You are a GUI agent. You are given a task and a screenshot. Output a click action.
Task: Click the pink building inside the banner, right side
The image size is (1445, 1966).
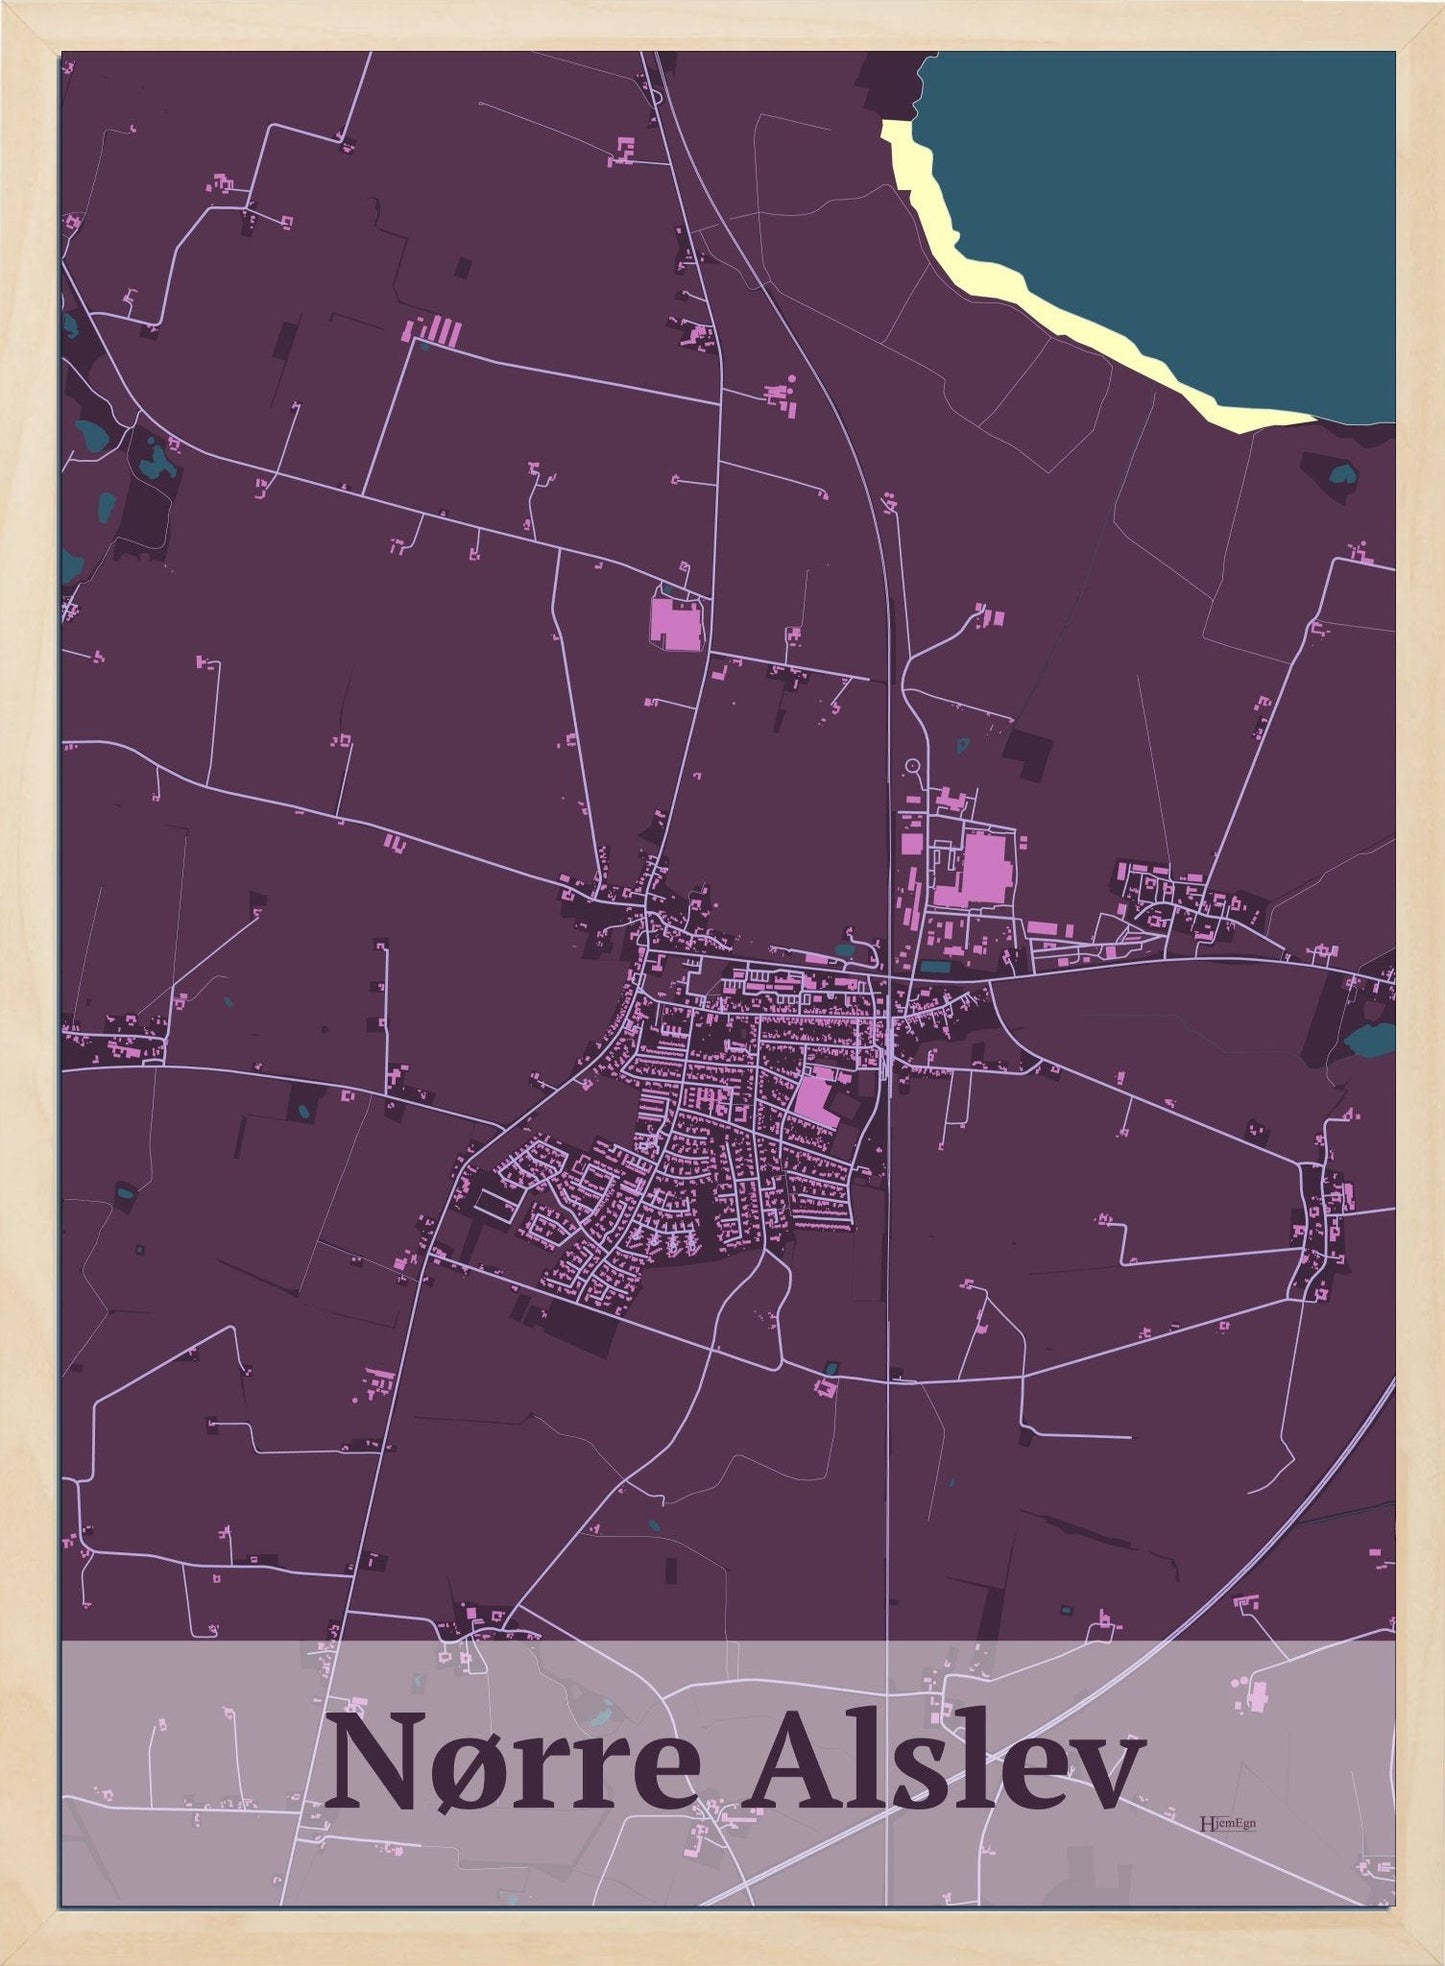[1257, 1694]
